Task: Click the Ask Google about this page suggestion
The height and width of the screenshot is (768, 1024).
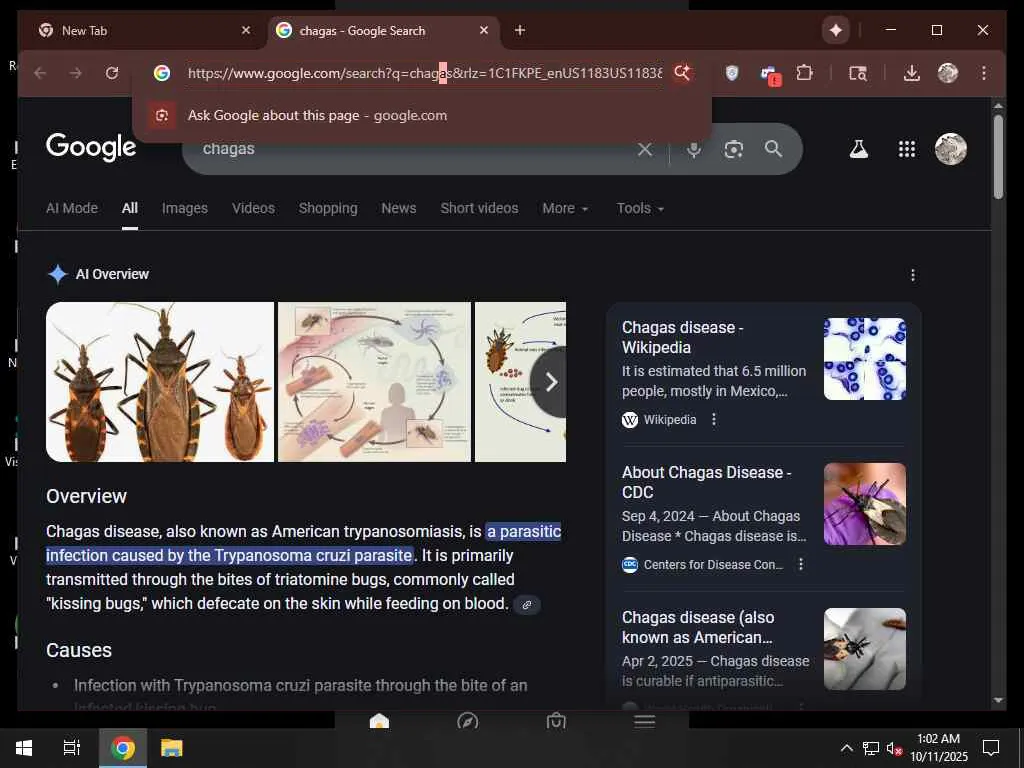Action: (x=421, y=116)
